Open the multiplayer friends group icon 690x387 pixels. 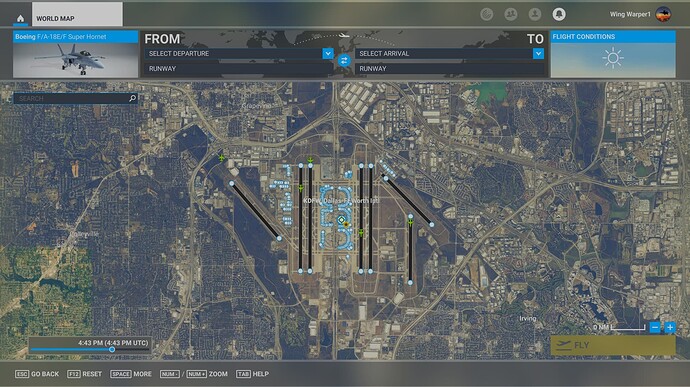(x=510, y=14)
